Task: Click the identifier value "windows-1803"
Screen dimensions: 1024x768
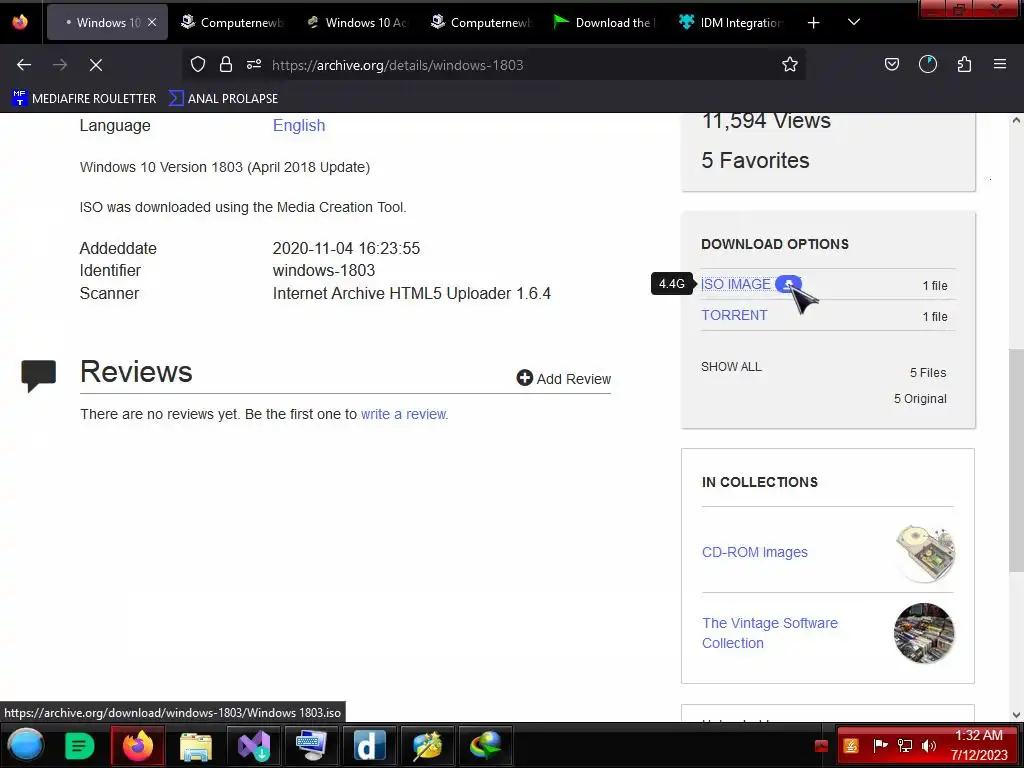Action: (x=324, y=270)
